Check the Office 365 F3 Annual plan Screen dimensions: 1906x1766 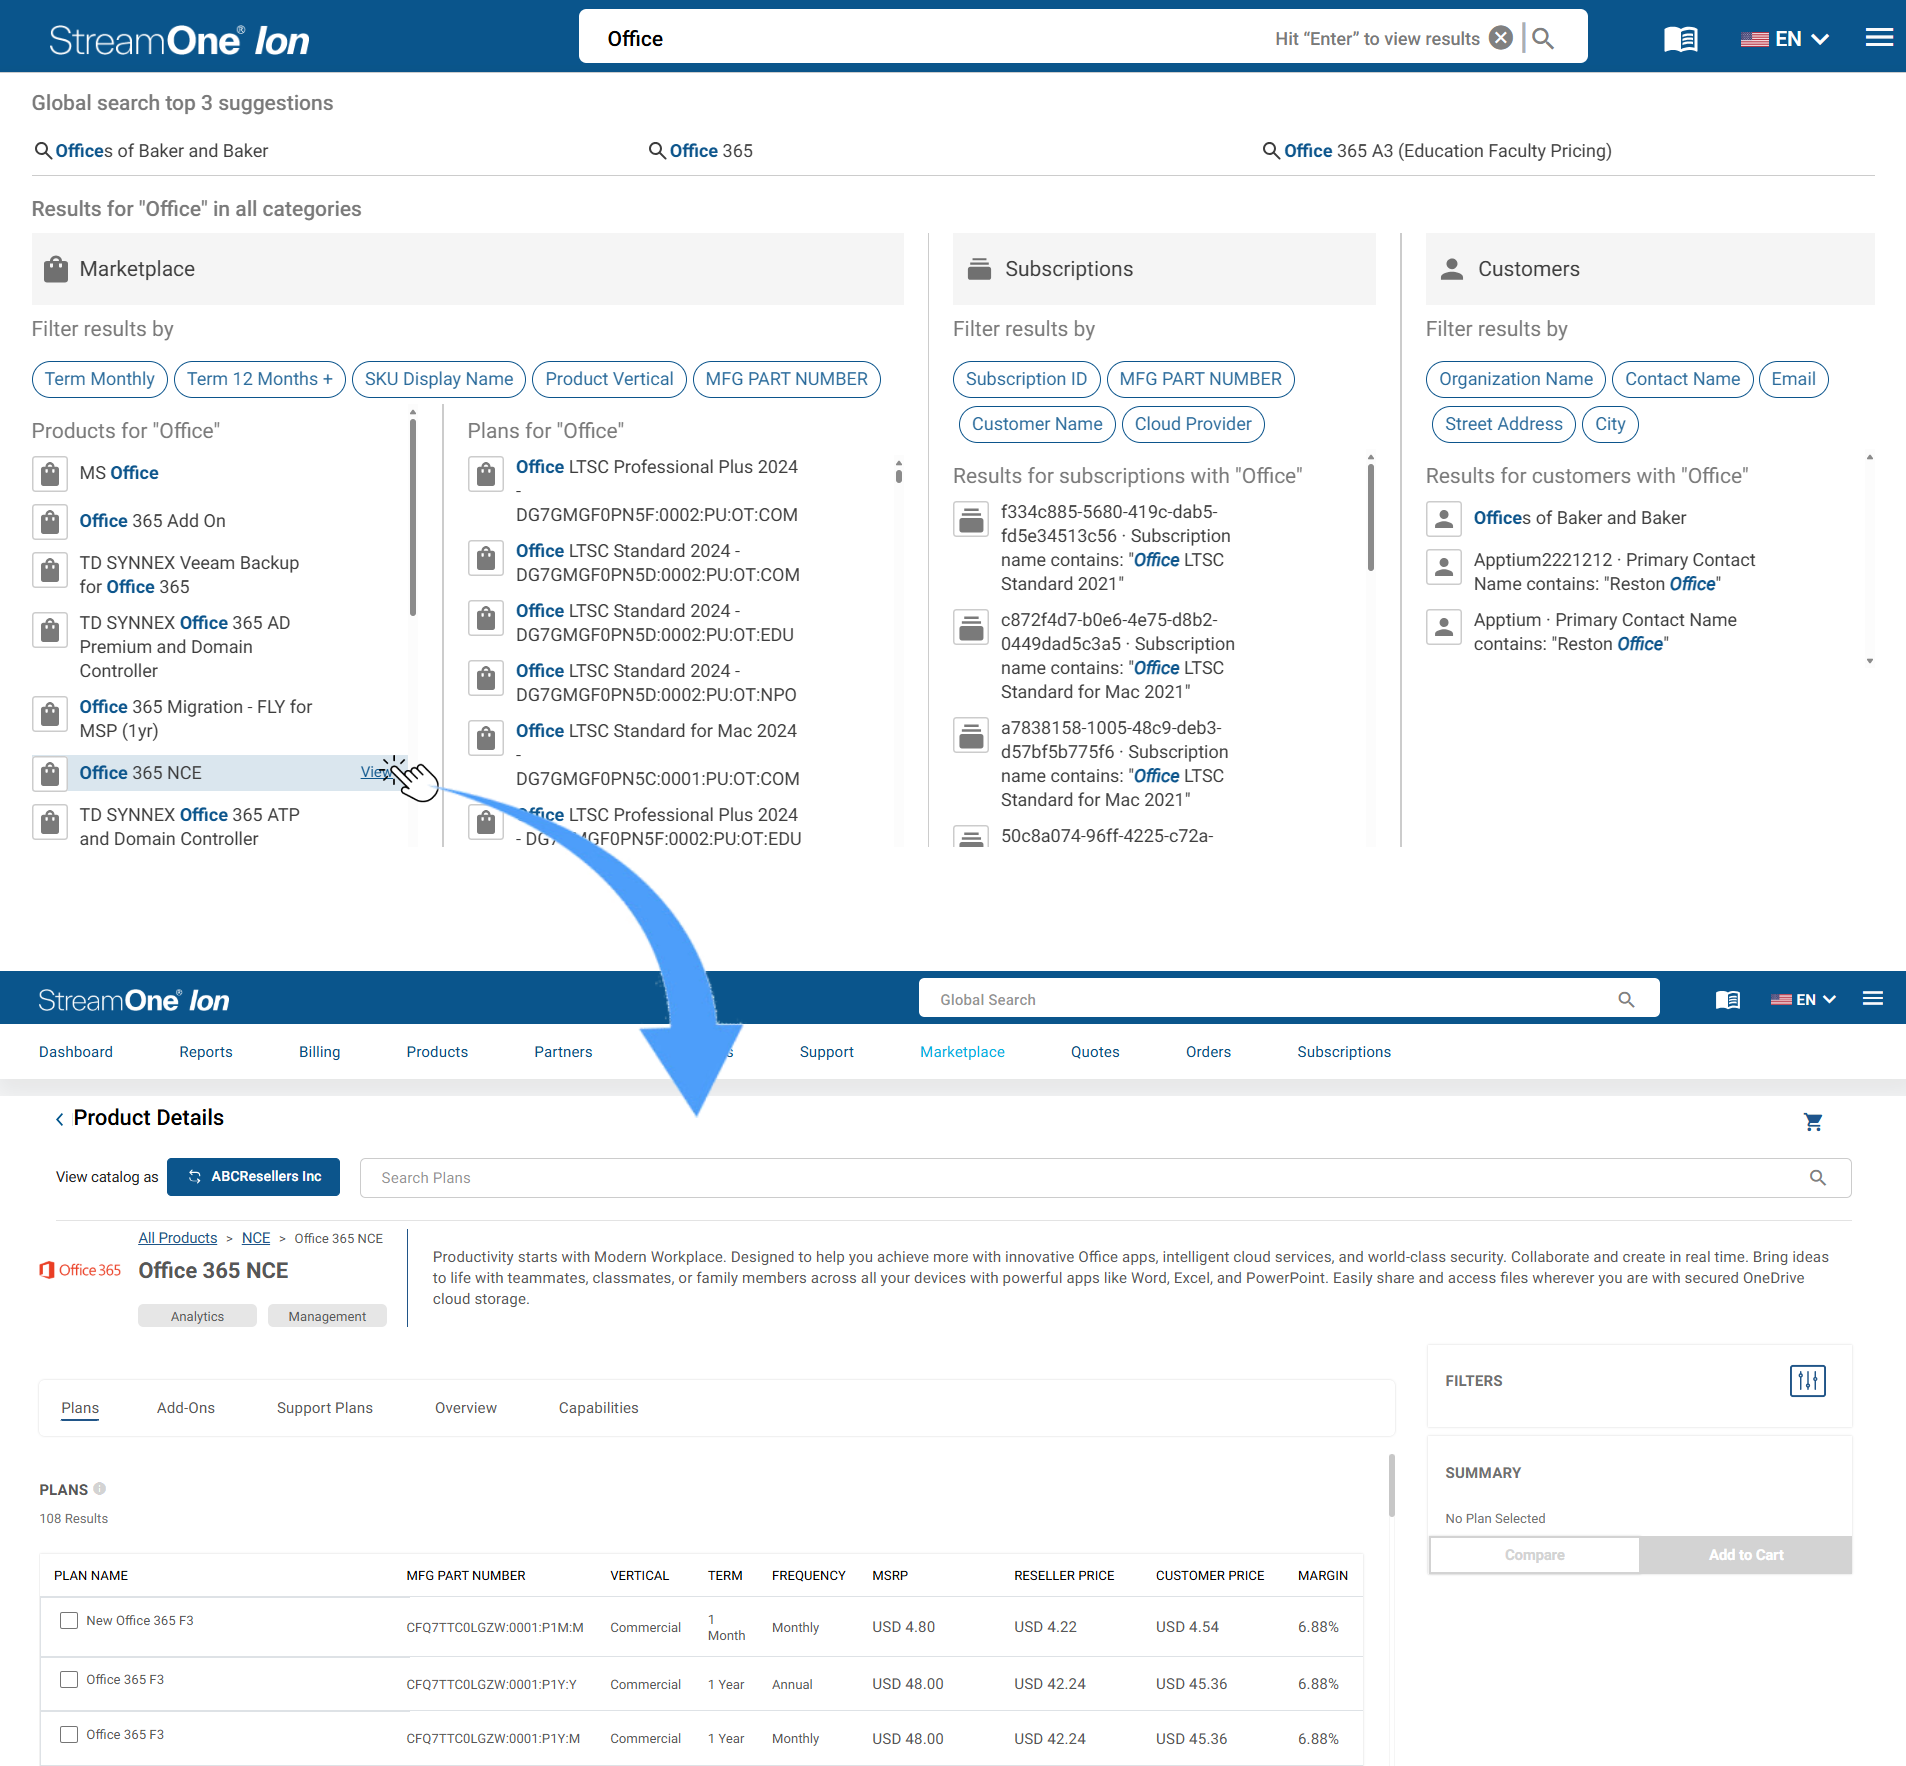tap(69, 1679)
